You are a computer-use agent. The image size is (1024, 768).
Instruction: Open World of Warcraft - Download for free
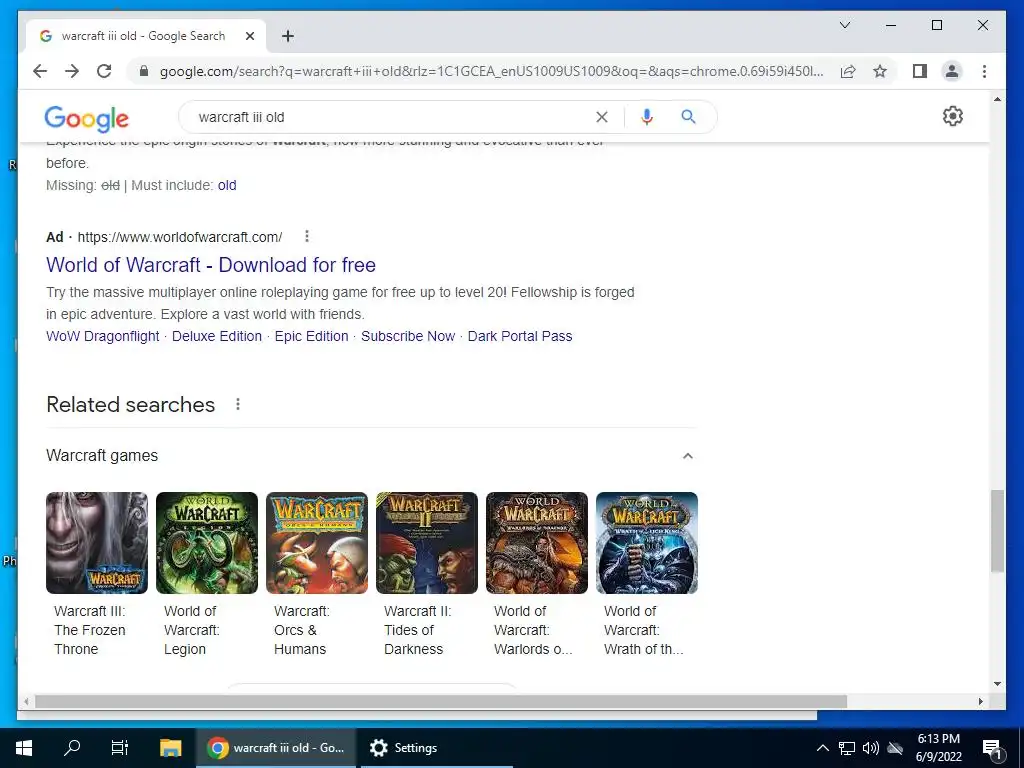(x=211, y=265)
